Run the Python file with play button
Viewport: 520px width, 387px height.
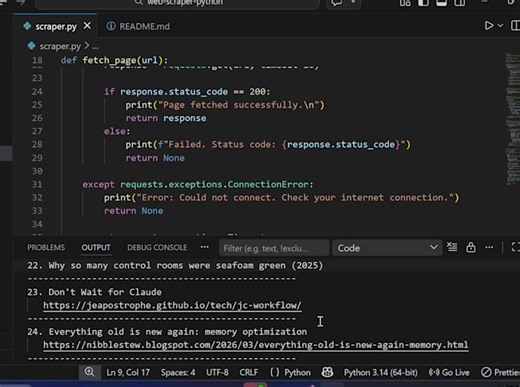pyautogui.click(x=489, y=26)
